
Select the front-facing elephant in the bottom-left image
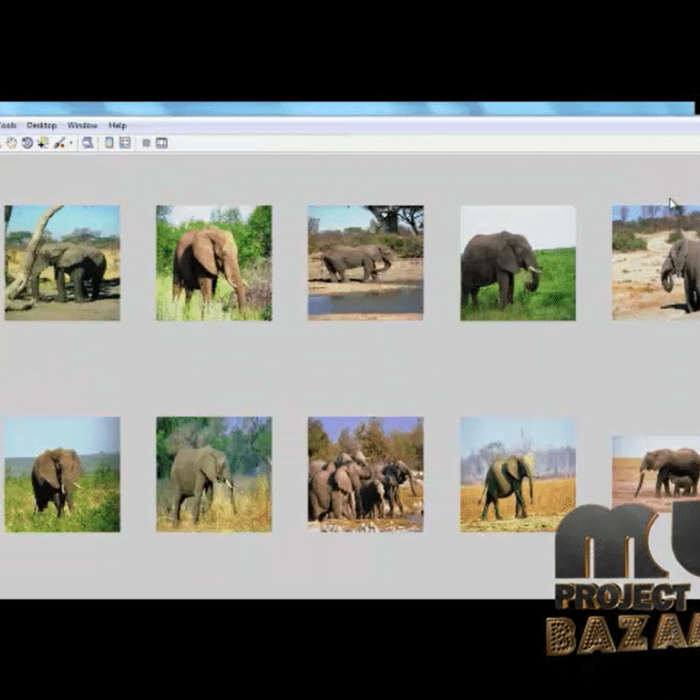click(62, 474)
